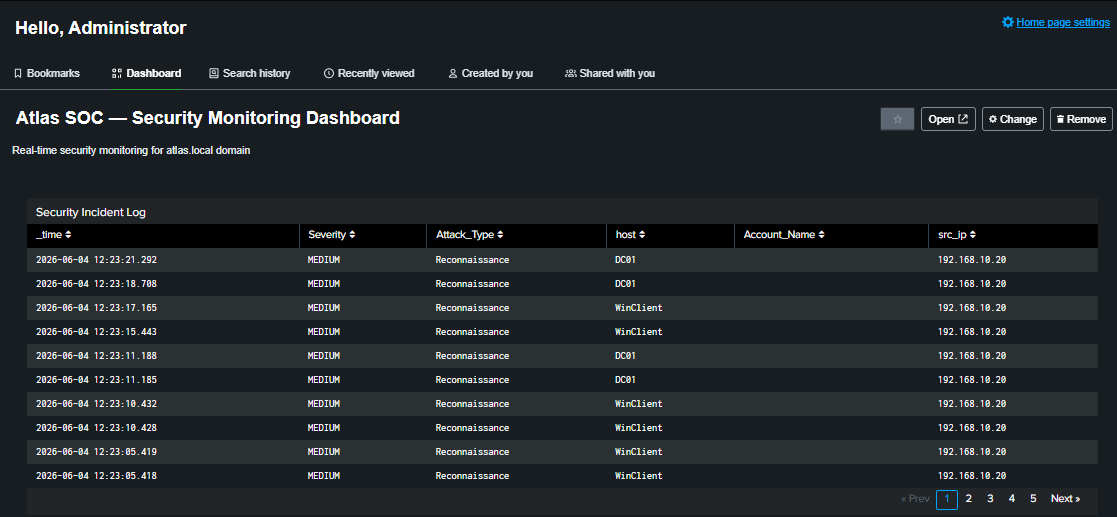Go to page 3 of results
1117x517 pixels.
[990, 498]
